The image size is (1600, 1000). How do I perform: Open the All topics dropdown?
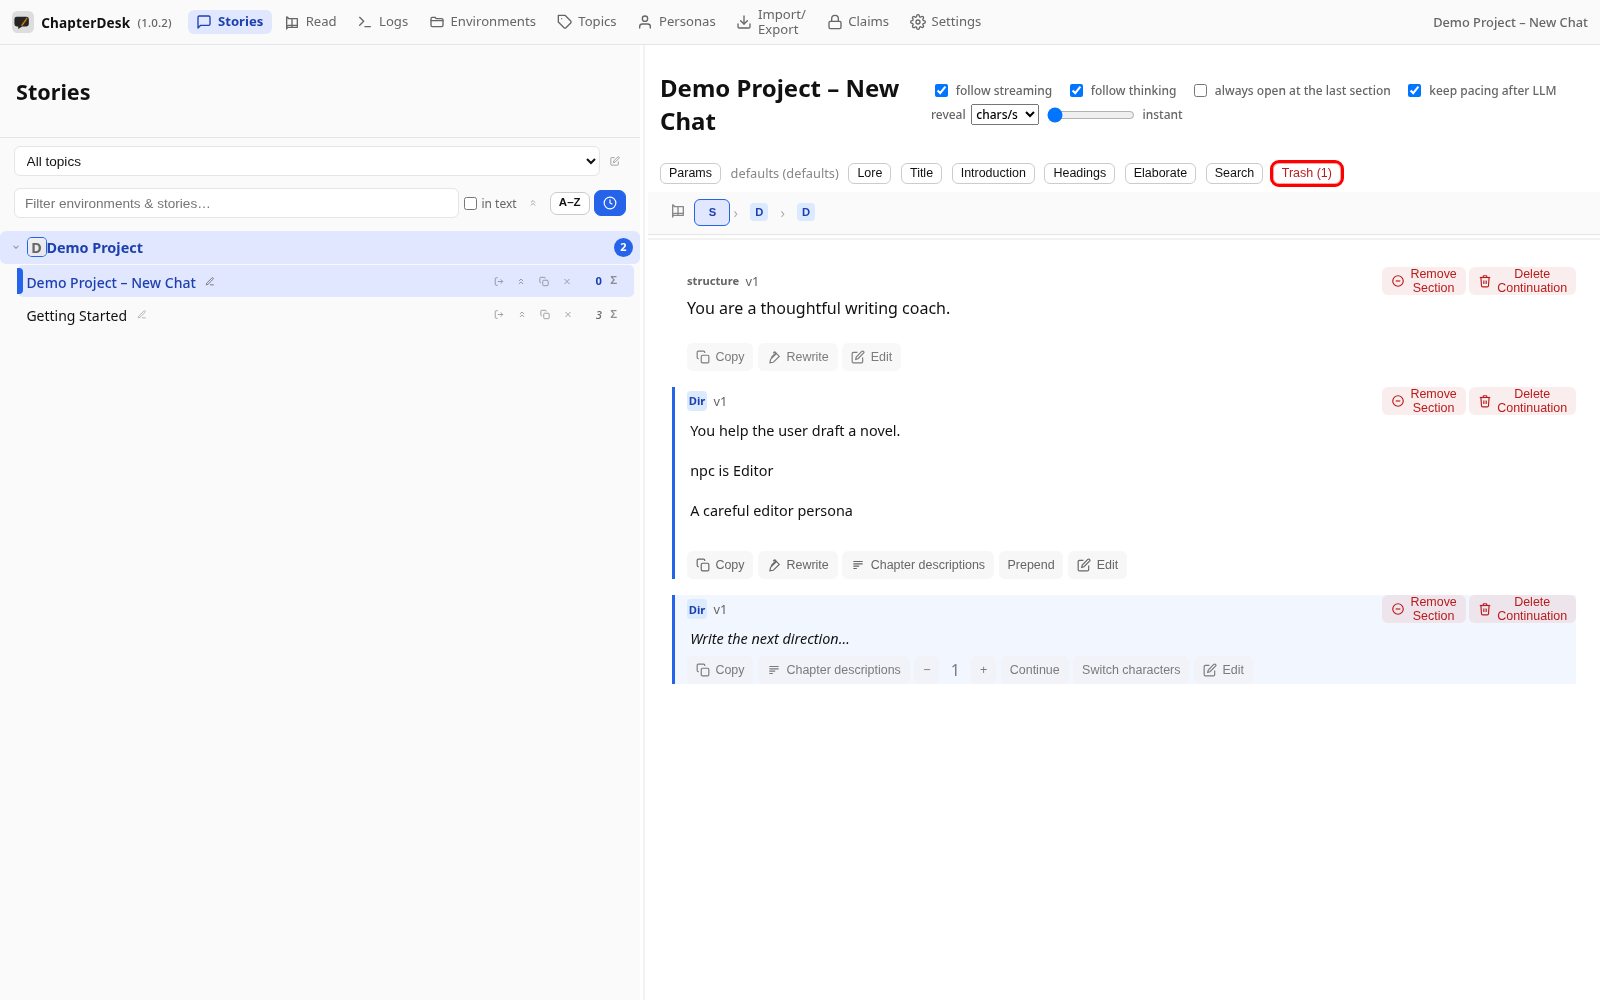pos(307,161)
